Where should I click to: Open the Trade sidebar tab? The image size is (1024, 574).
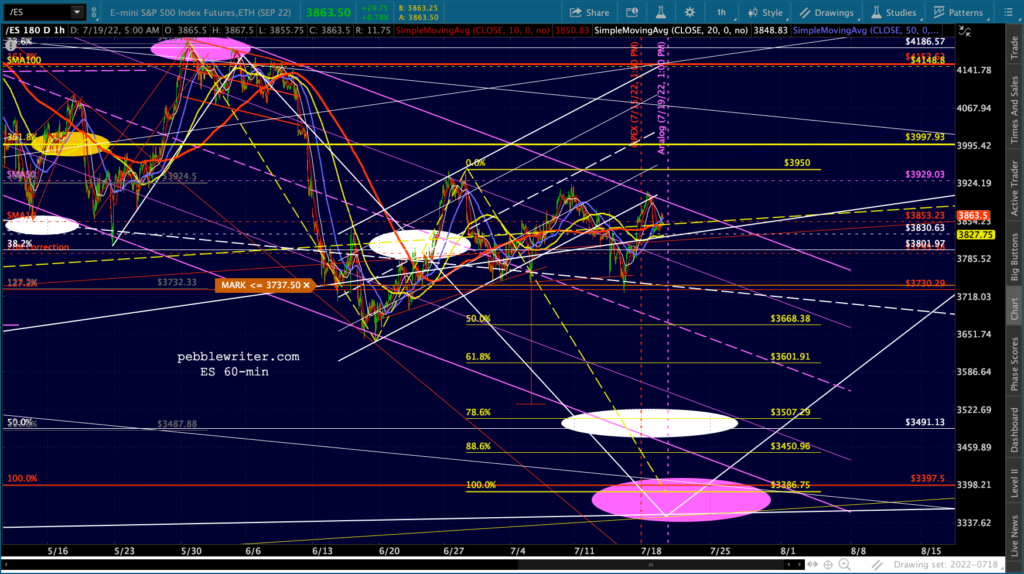1014,48
